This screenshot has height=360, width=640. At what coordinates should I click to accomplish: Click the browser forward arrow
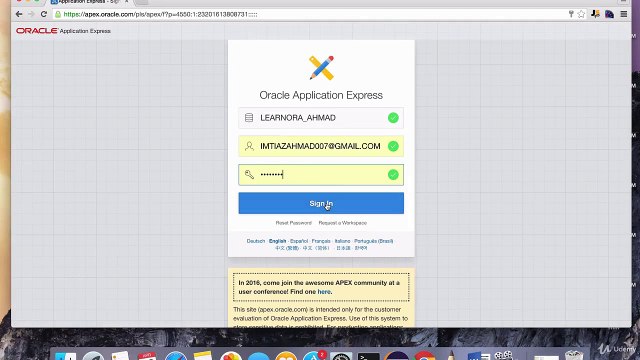point(31,14)
